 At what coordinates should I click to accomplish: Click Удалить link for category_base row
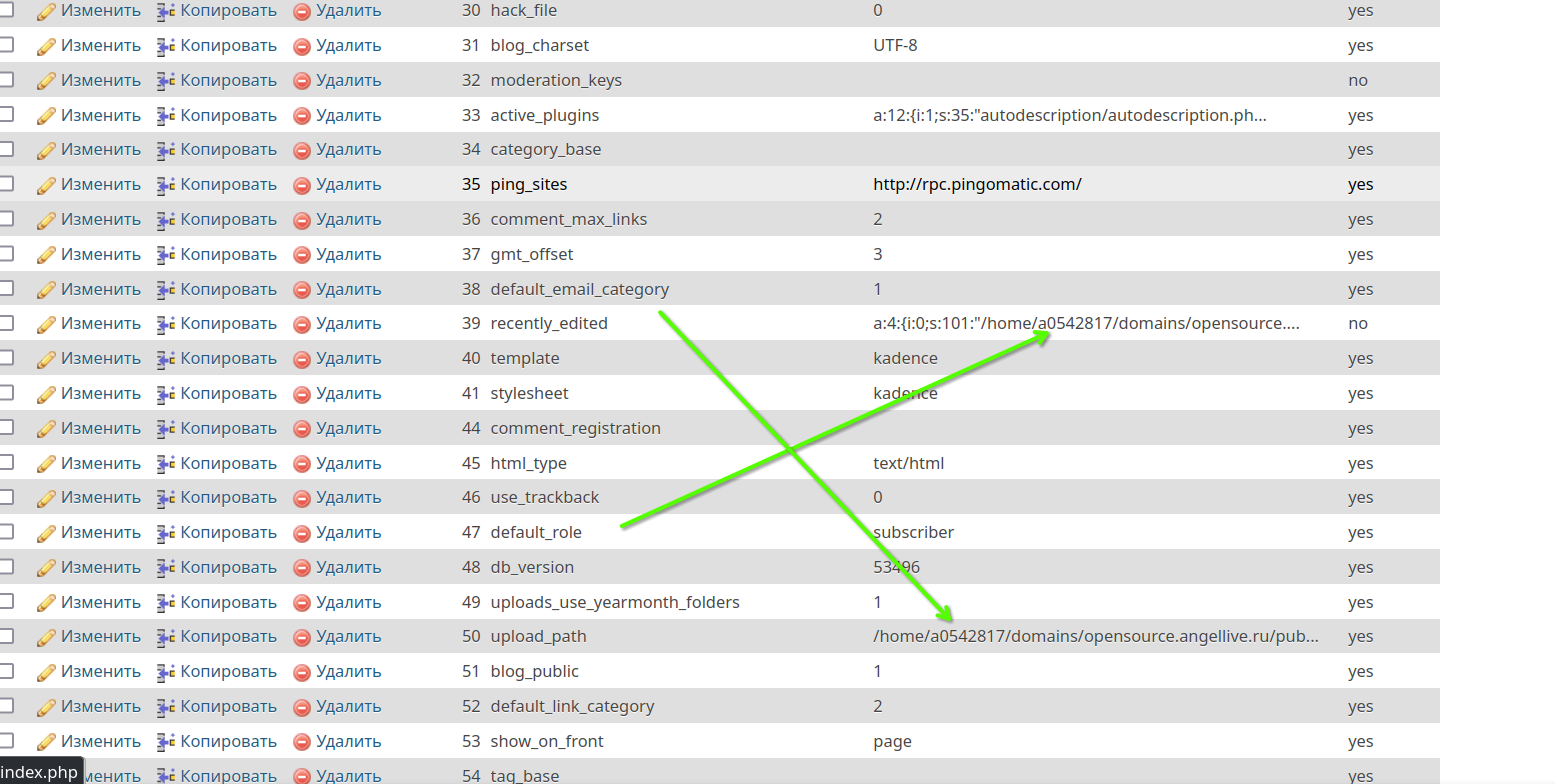click(x=349, y=150)
